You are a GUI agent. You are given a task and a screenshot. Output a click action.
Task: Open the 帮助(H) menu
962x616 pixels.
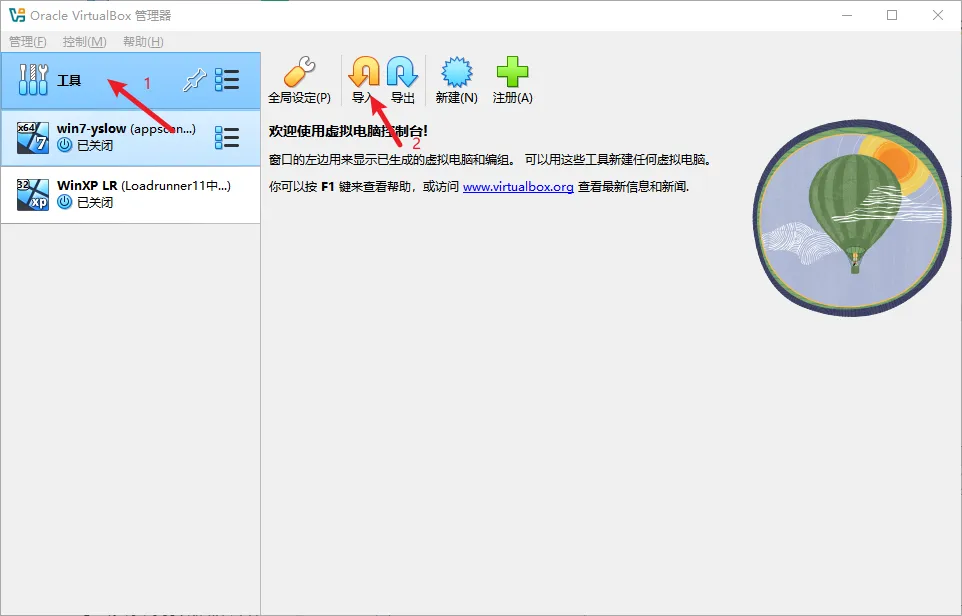[x=143, y=42]
